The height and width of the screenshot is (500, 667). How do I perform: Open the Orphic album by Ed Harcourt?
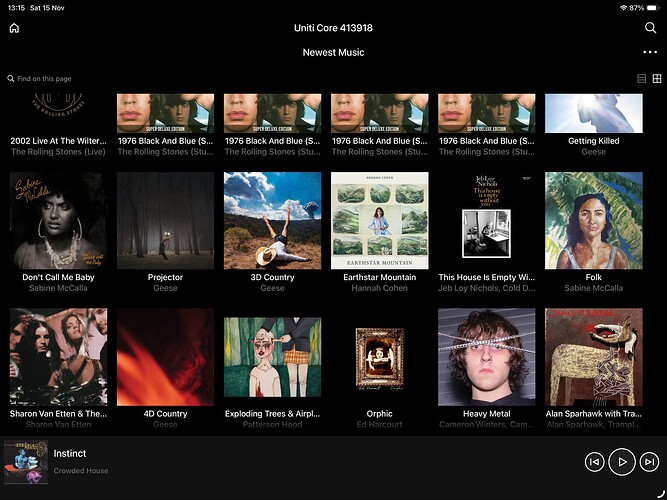click(379, 356)
